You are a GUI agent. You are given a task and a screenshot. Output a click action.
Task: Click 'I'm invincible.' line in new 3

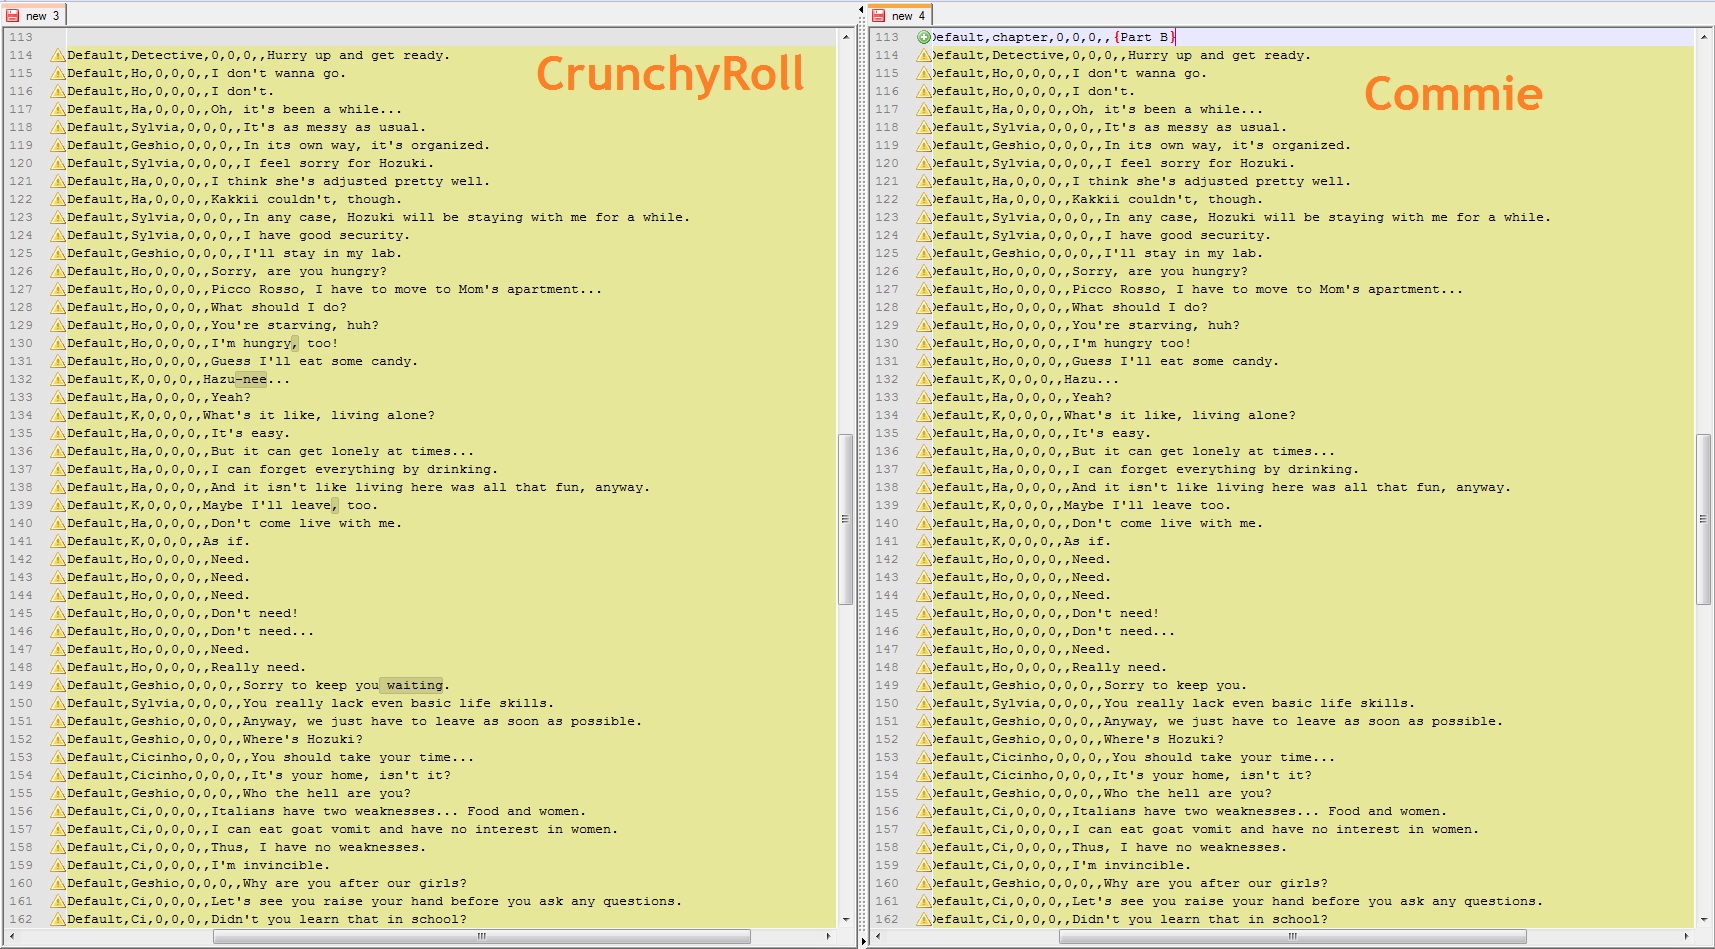click(270, 865)
